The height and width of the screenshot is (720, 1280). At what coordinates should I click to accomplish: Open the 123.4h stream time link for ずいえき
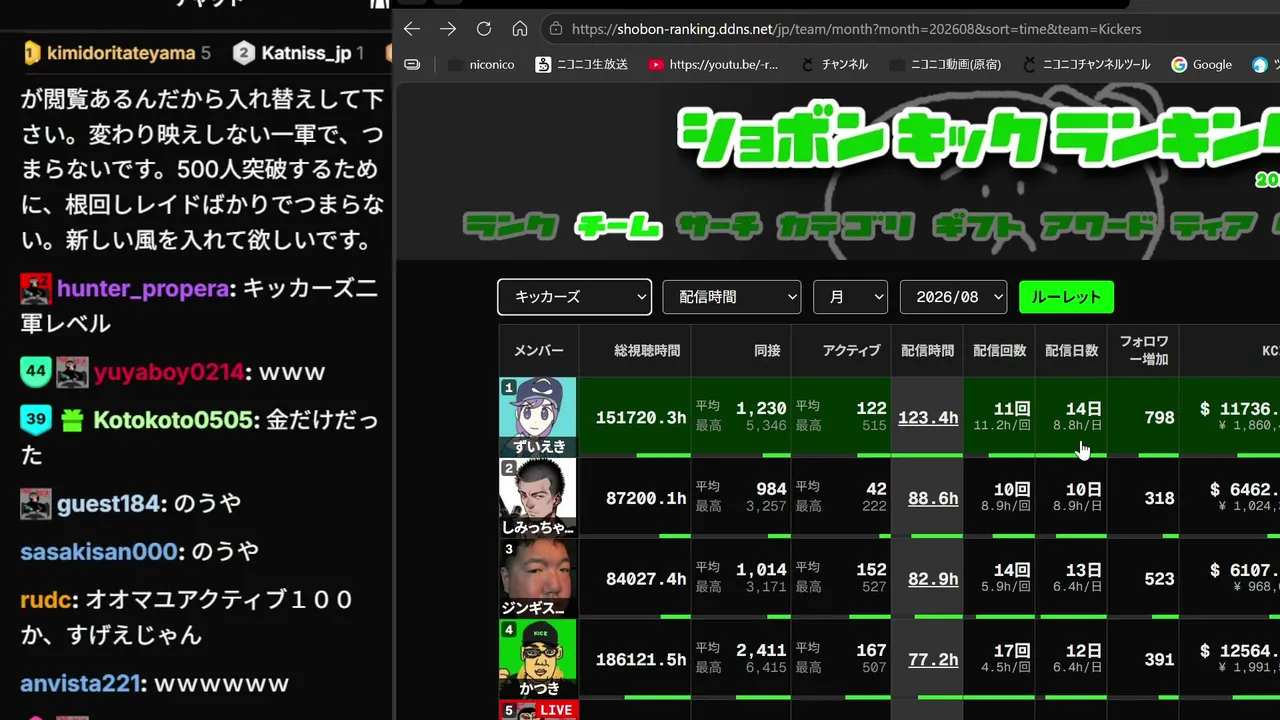(x=928, y=417)
